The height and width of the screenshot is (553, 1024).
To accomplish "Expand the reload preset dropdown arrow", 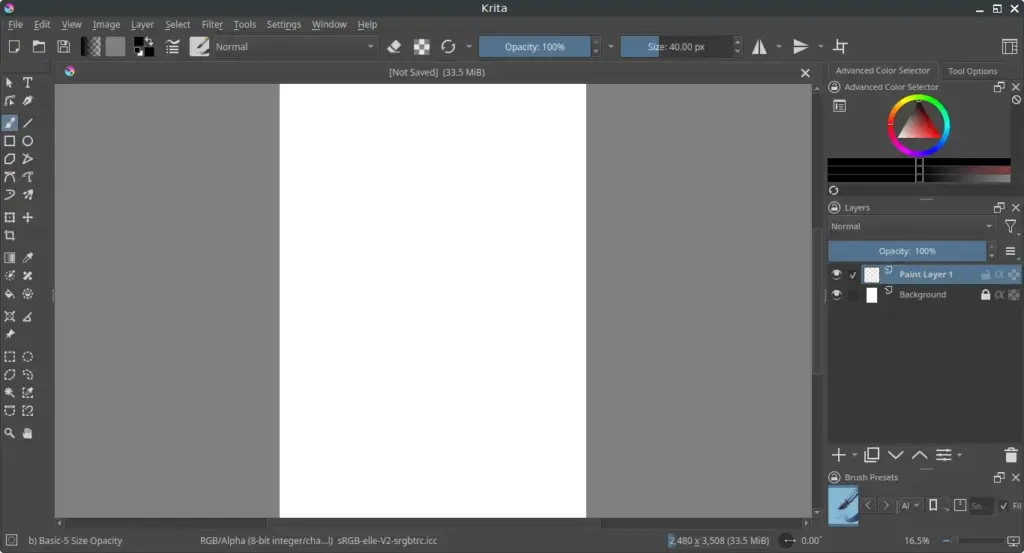I will point(468,47).
